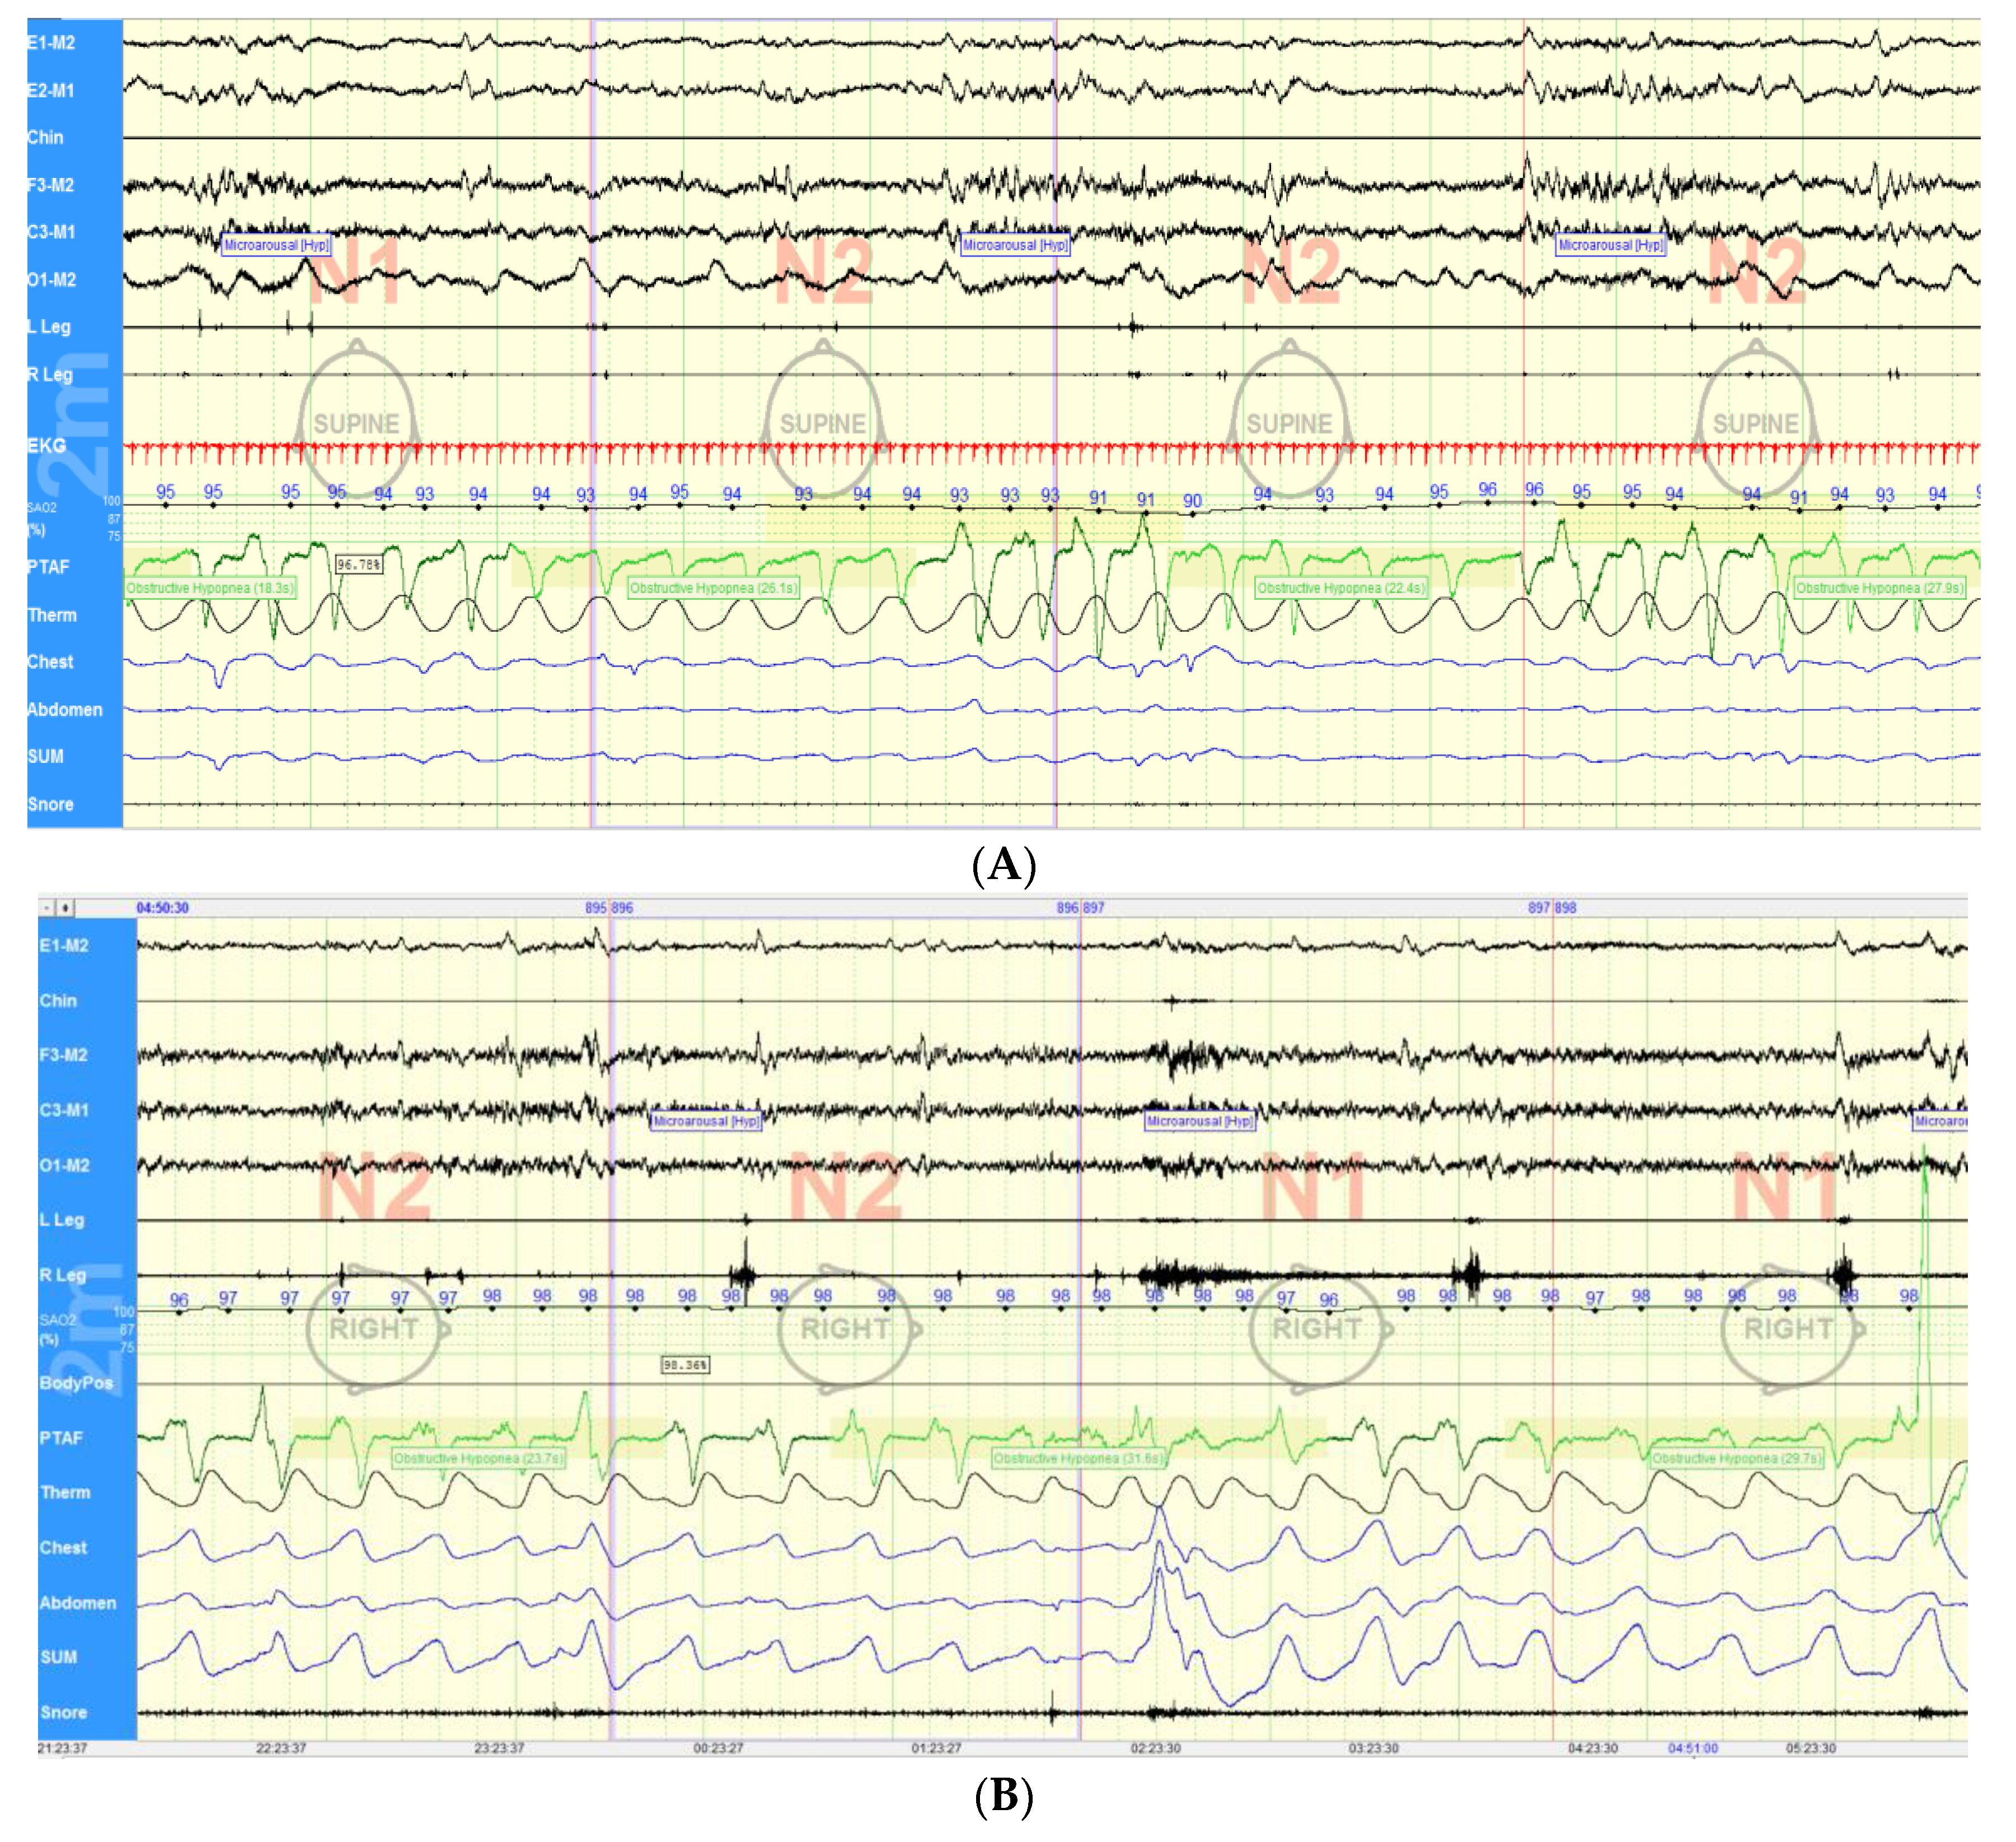Select the Obstructive Hypopnea (18.3s) event label

(210, 588)
